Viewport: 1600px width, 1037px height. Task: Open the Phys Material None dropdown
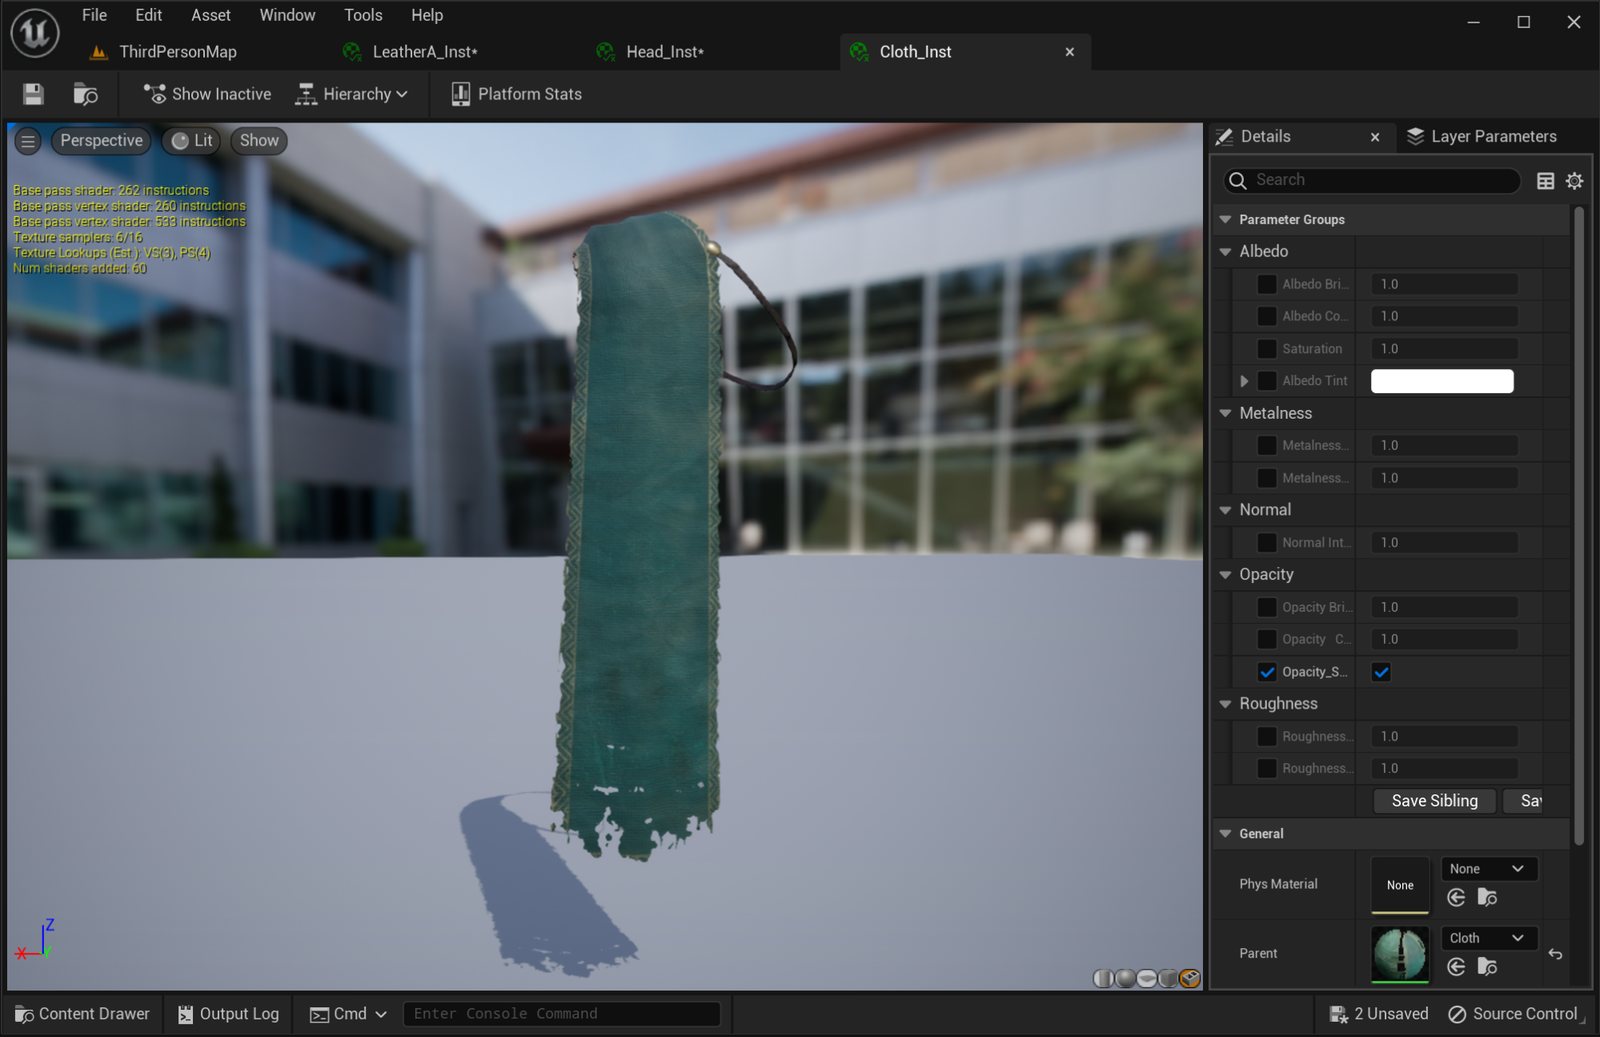1488,869
